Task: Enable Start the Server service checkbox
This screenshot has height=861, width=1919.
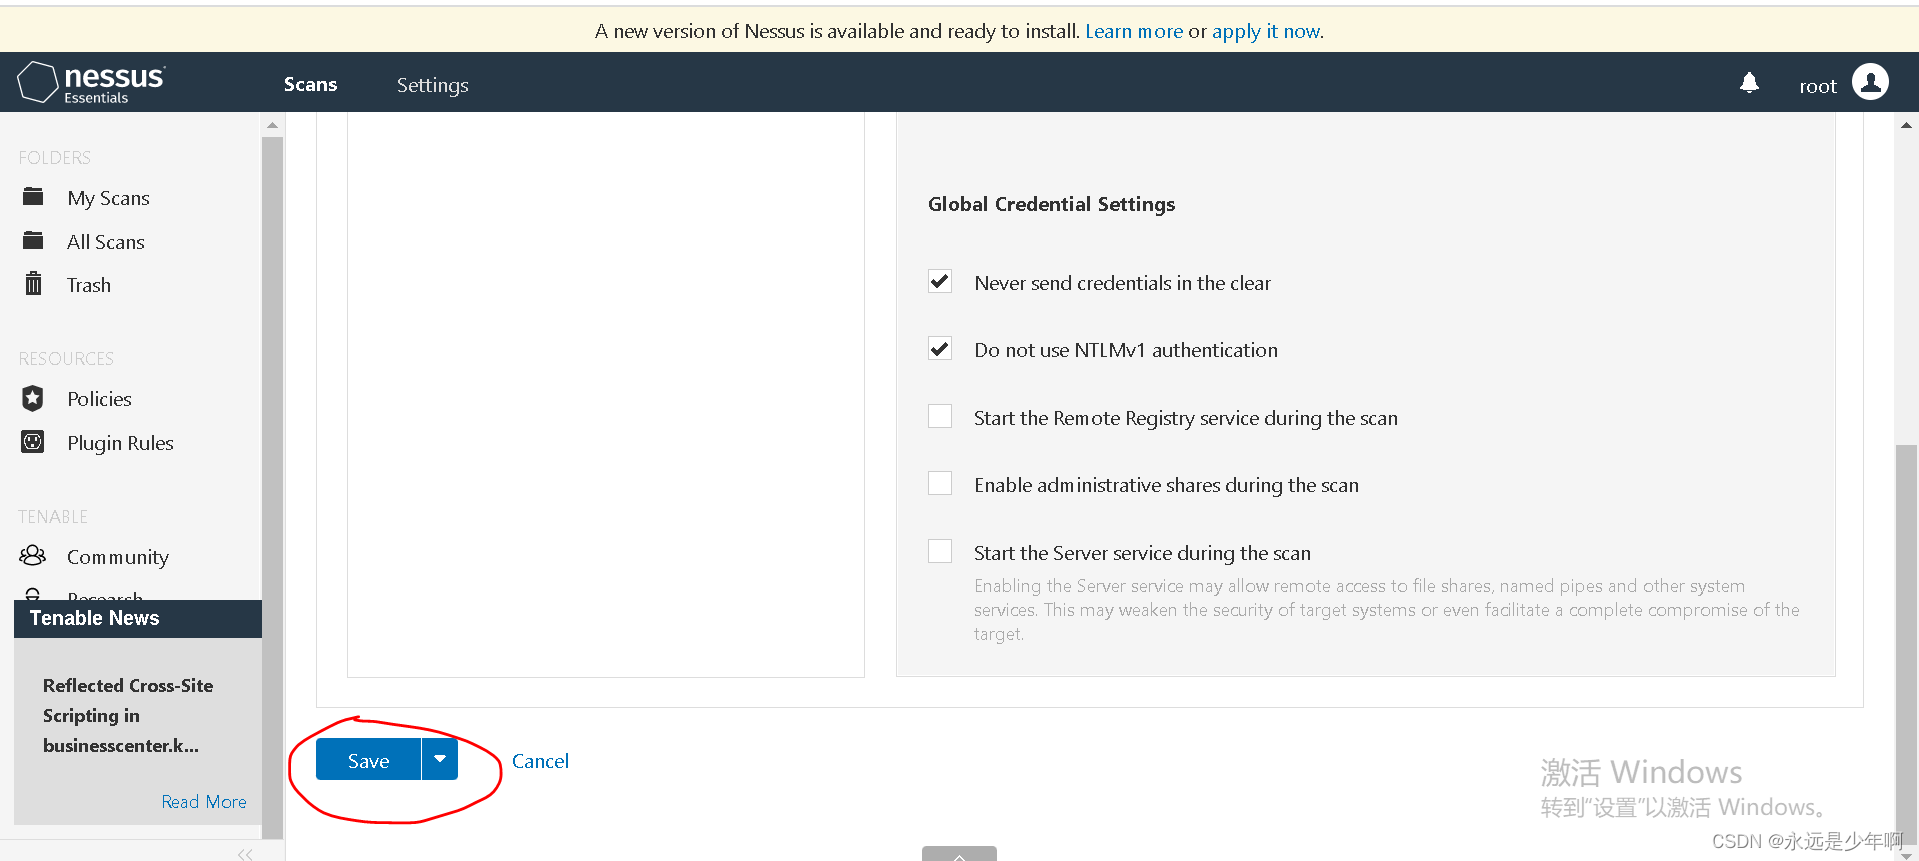Action: tap(940, 551)
